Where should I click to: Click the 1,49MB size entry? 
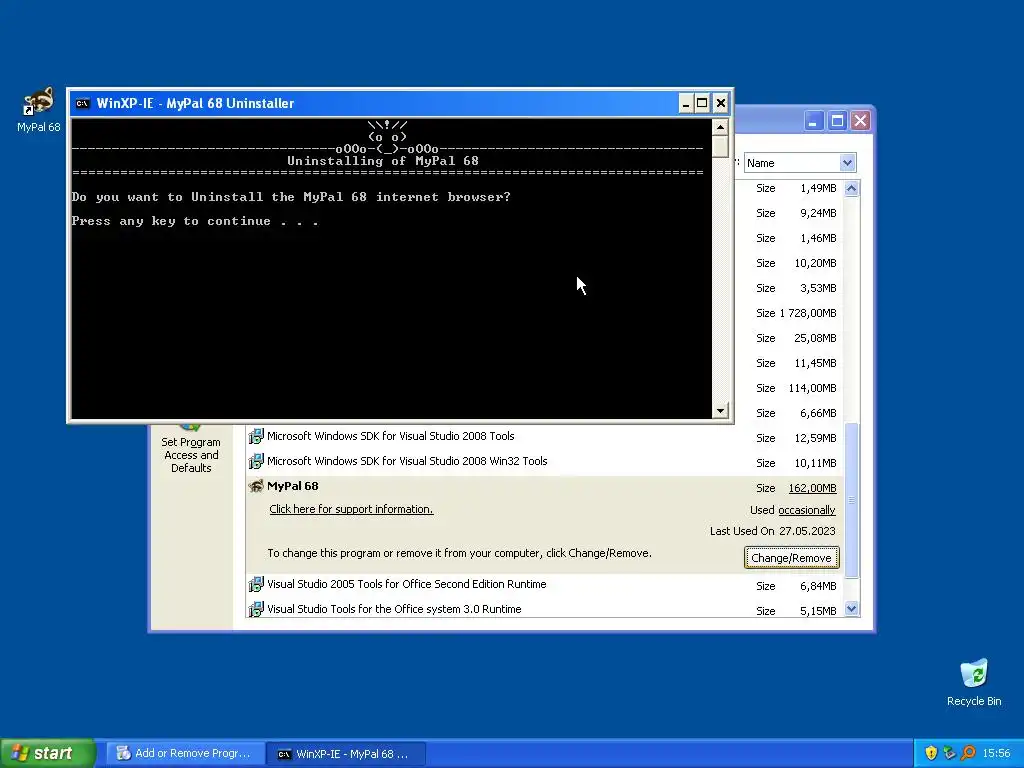point(818,188)
